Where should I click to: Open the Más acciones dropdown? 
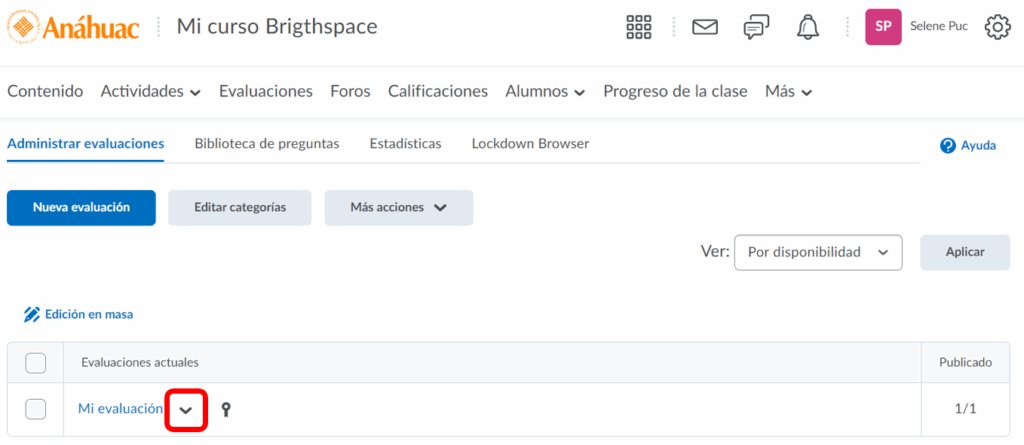(x=398, y=207)
